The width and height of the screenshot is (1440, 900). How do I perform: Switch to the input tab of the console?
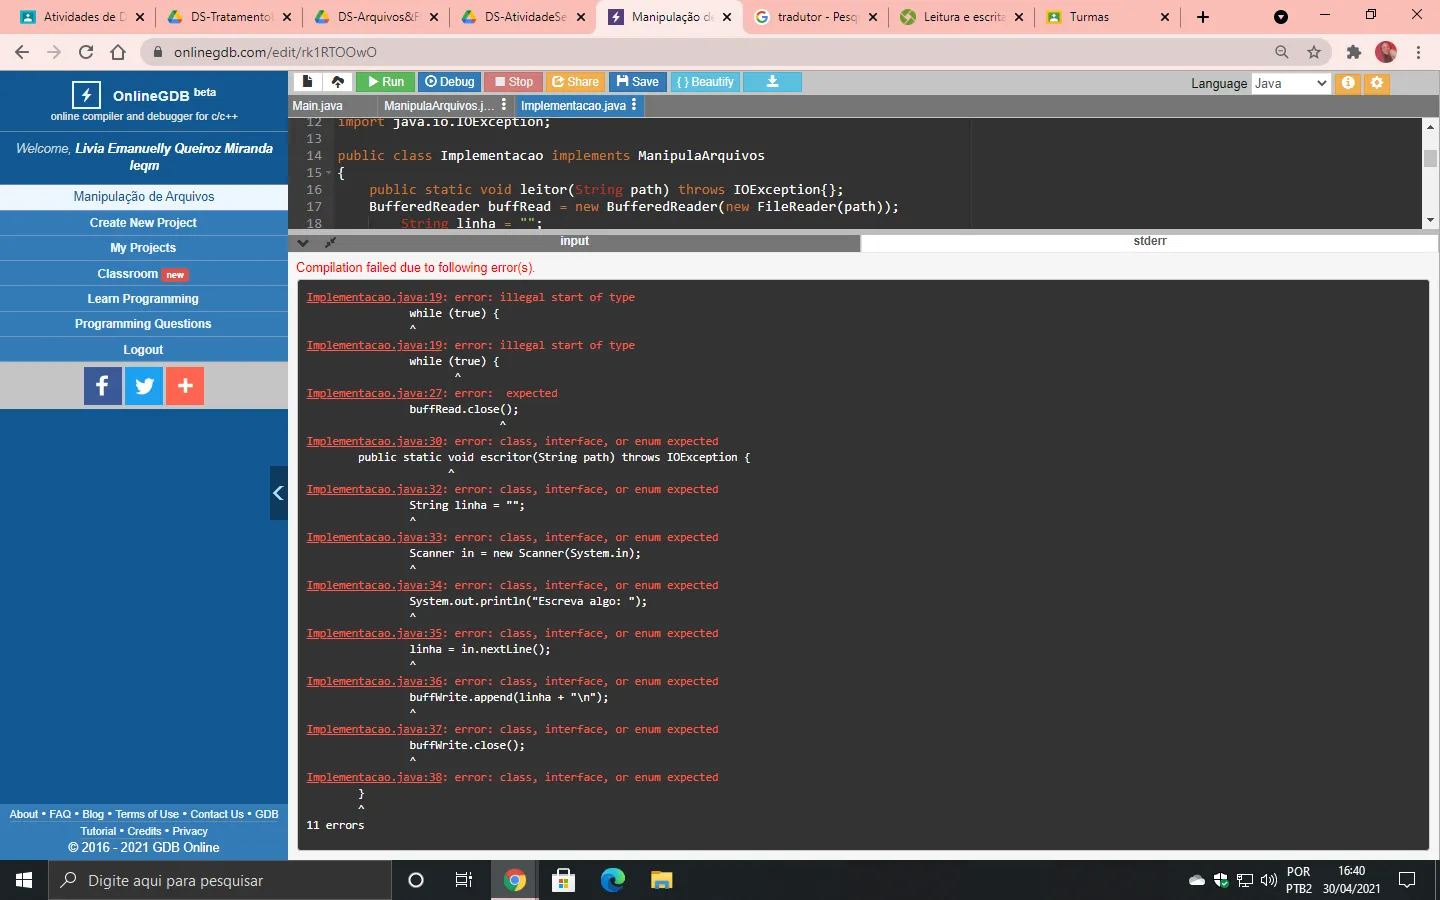[x=574, y=242]
